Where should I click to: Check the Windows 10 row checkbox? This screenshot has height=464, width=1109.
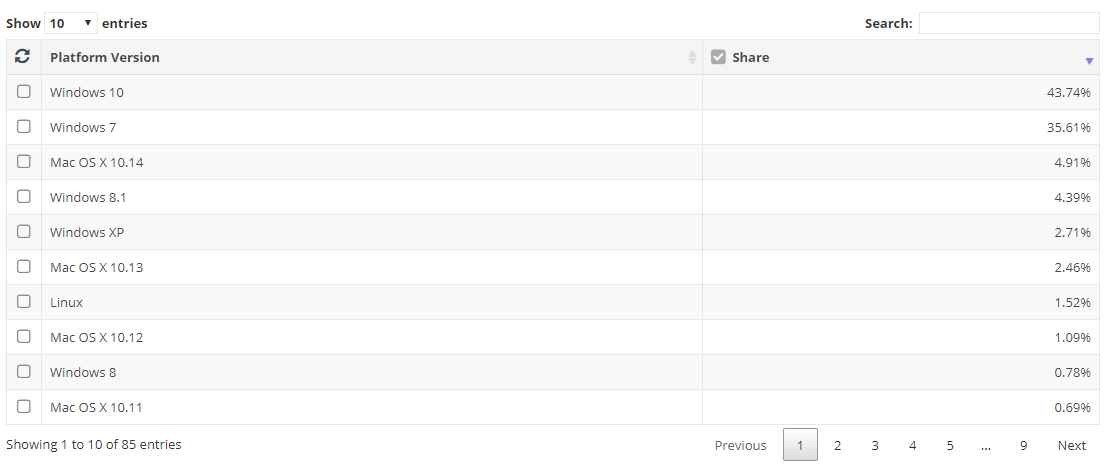tap(24, 92)
